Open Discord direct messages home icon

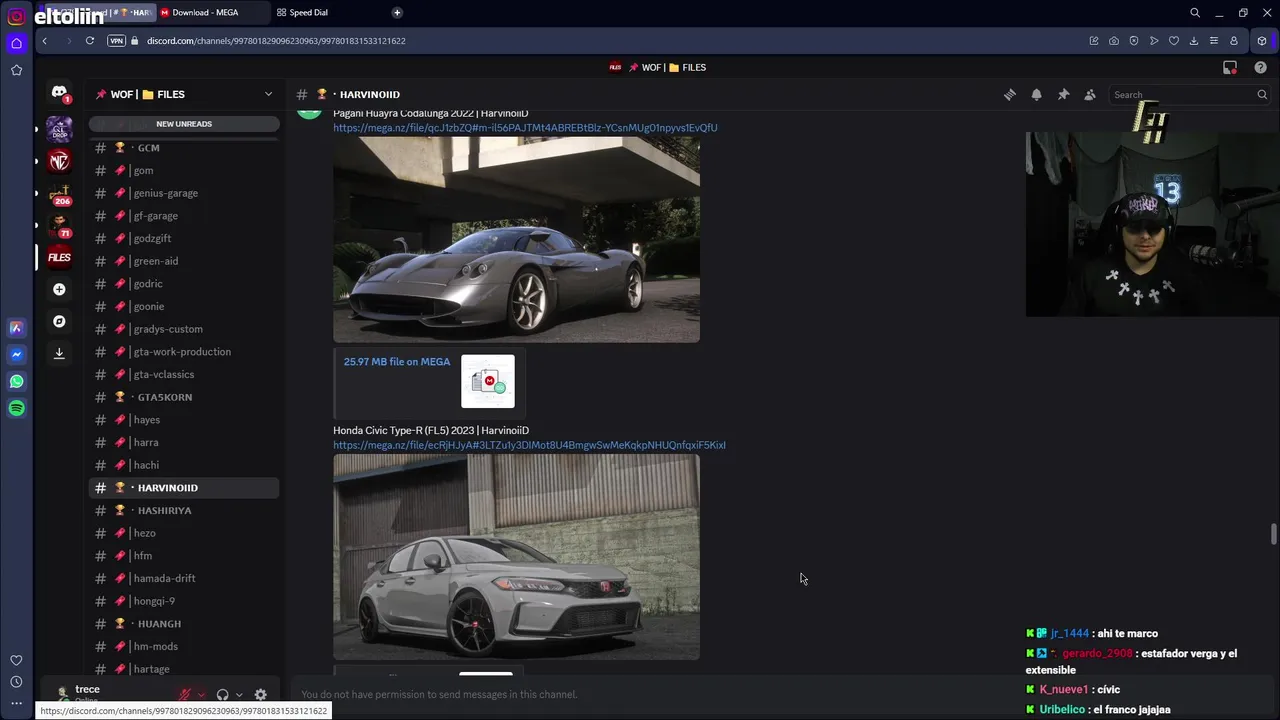click(59, 93)
